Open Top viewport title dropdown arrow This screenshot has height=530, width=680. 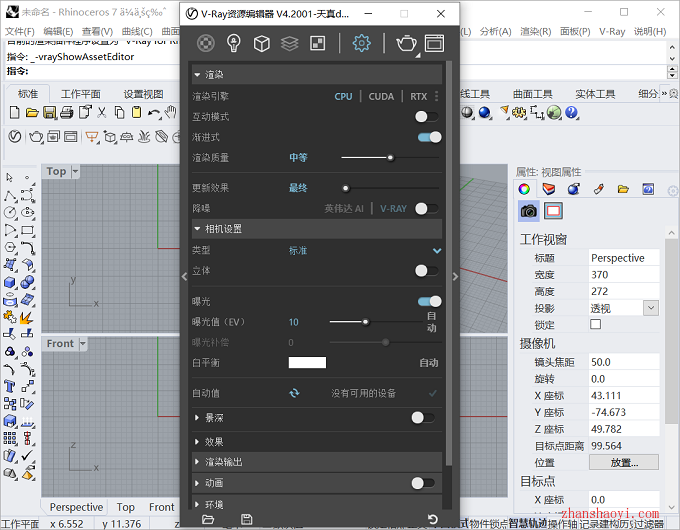click(x=75, y=171)
